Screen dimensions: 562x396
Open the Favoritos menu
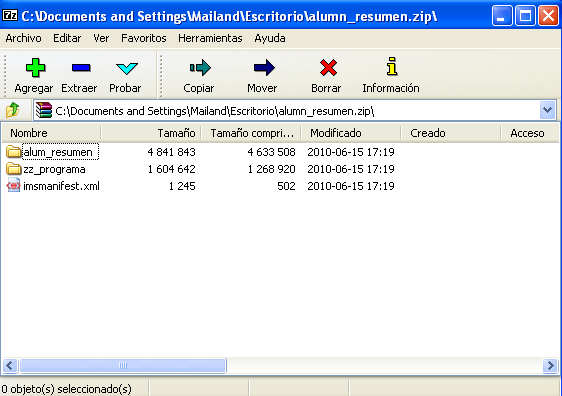[143, 38]
